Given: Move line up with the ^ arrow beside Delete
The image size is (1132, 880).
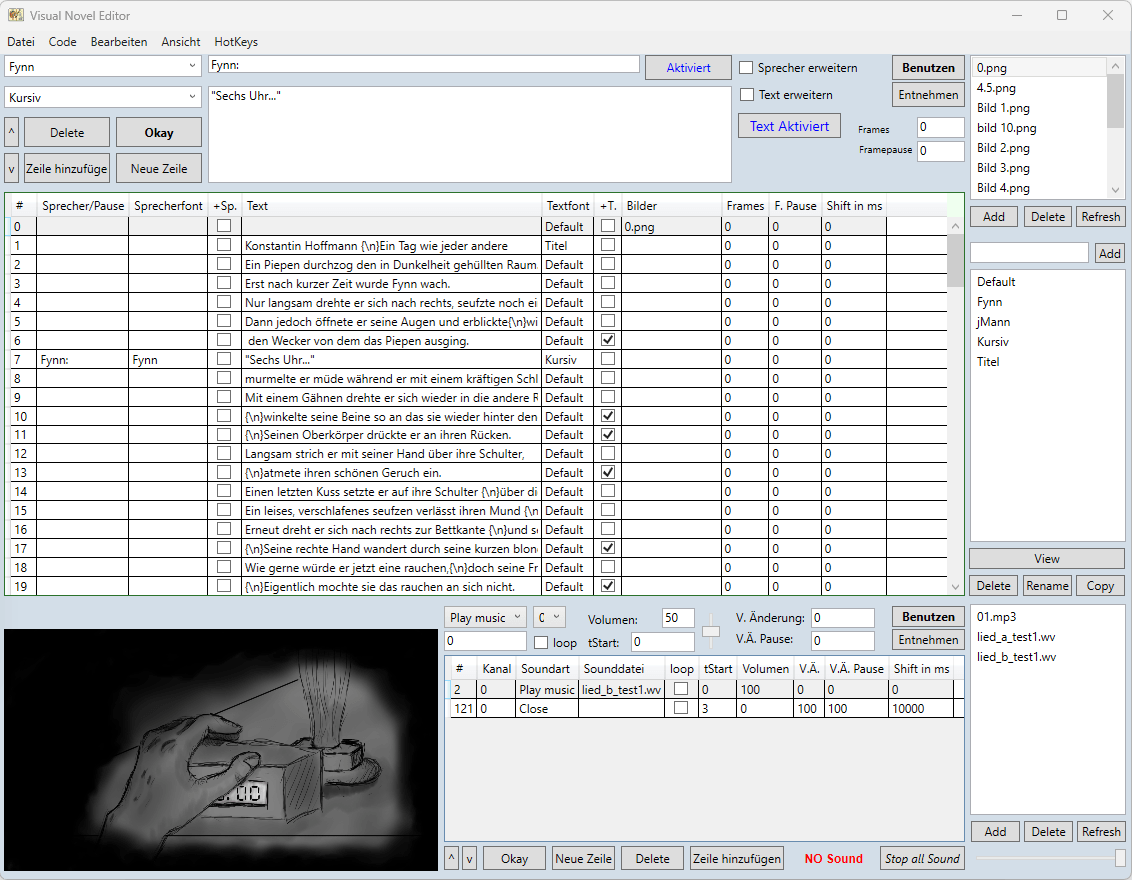Looking at the screenshot, I should click(x=12, y=132).
